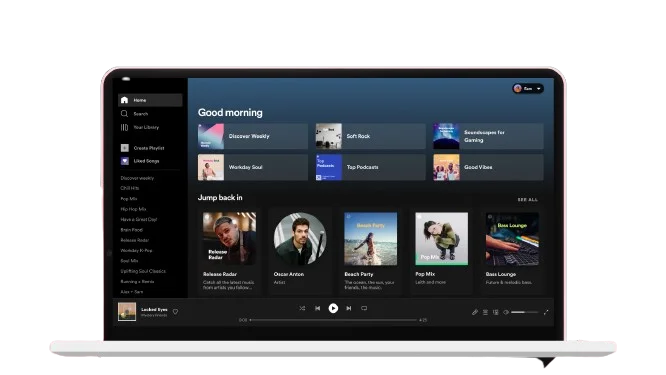666x375 pixels.
Task: Click the Top Podcasts shortcut artwork
Action: click(x=329, y=167)
